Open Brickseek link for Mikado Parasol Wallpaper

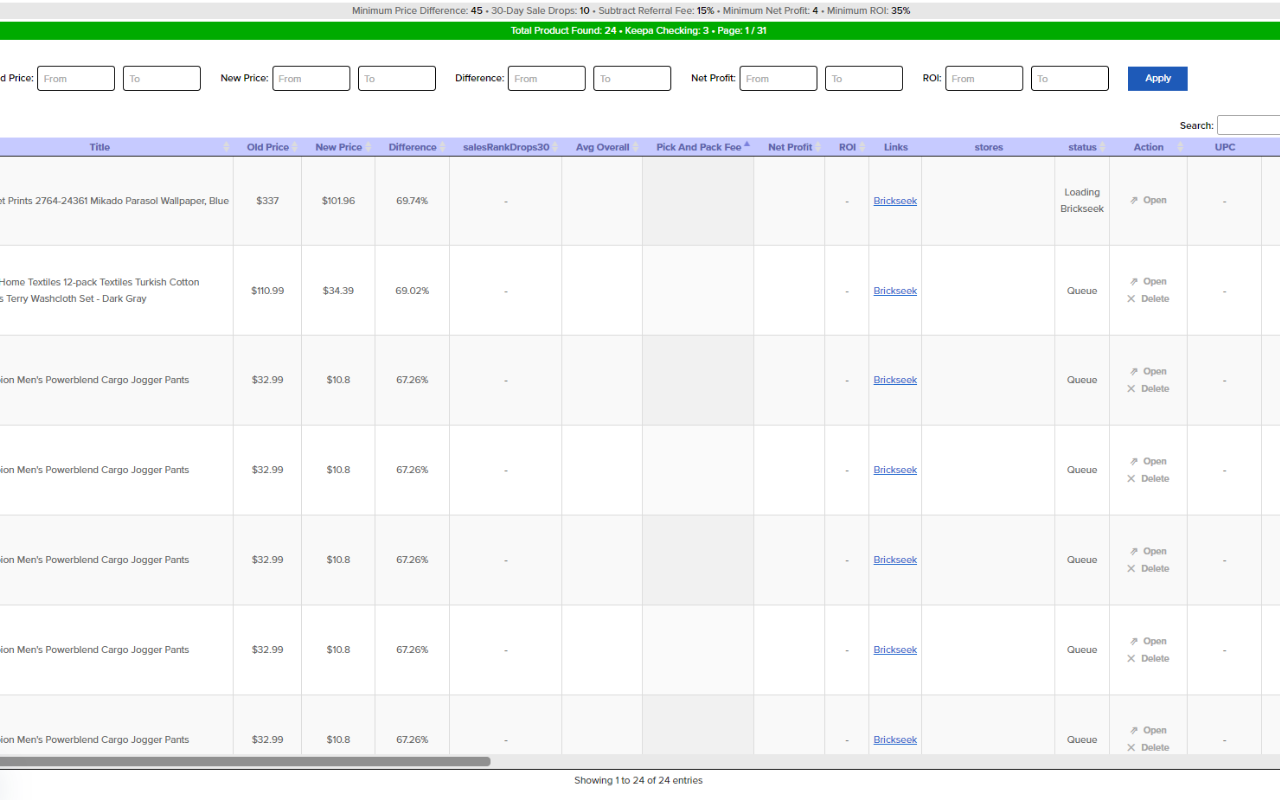click(895, 201)
